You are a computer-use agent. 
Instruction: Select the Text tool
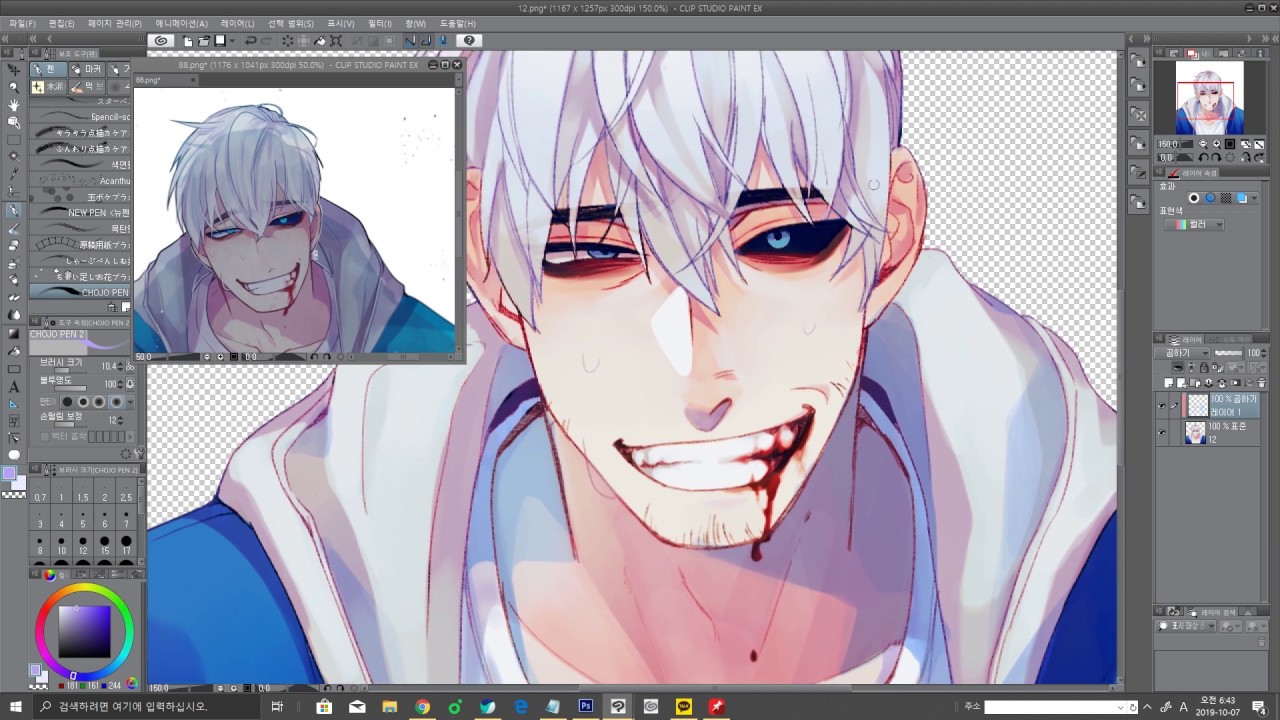coord(14,387)
